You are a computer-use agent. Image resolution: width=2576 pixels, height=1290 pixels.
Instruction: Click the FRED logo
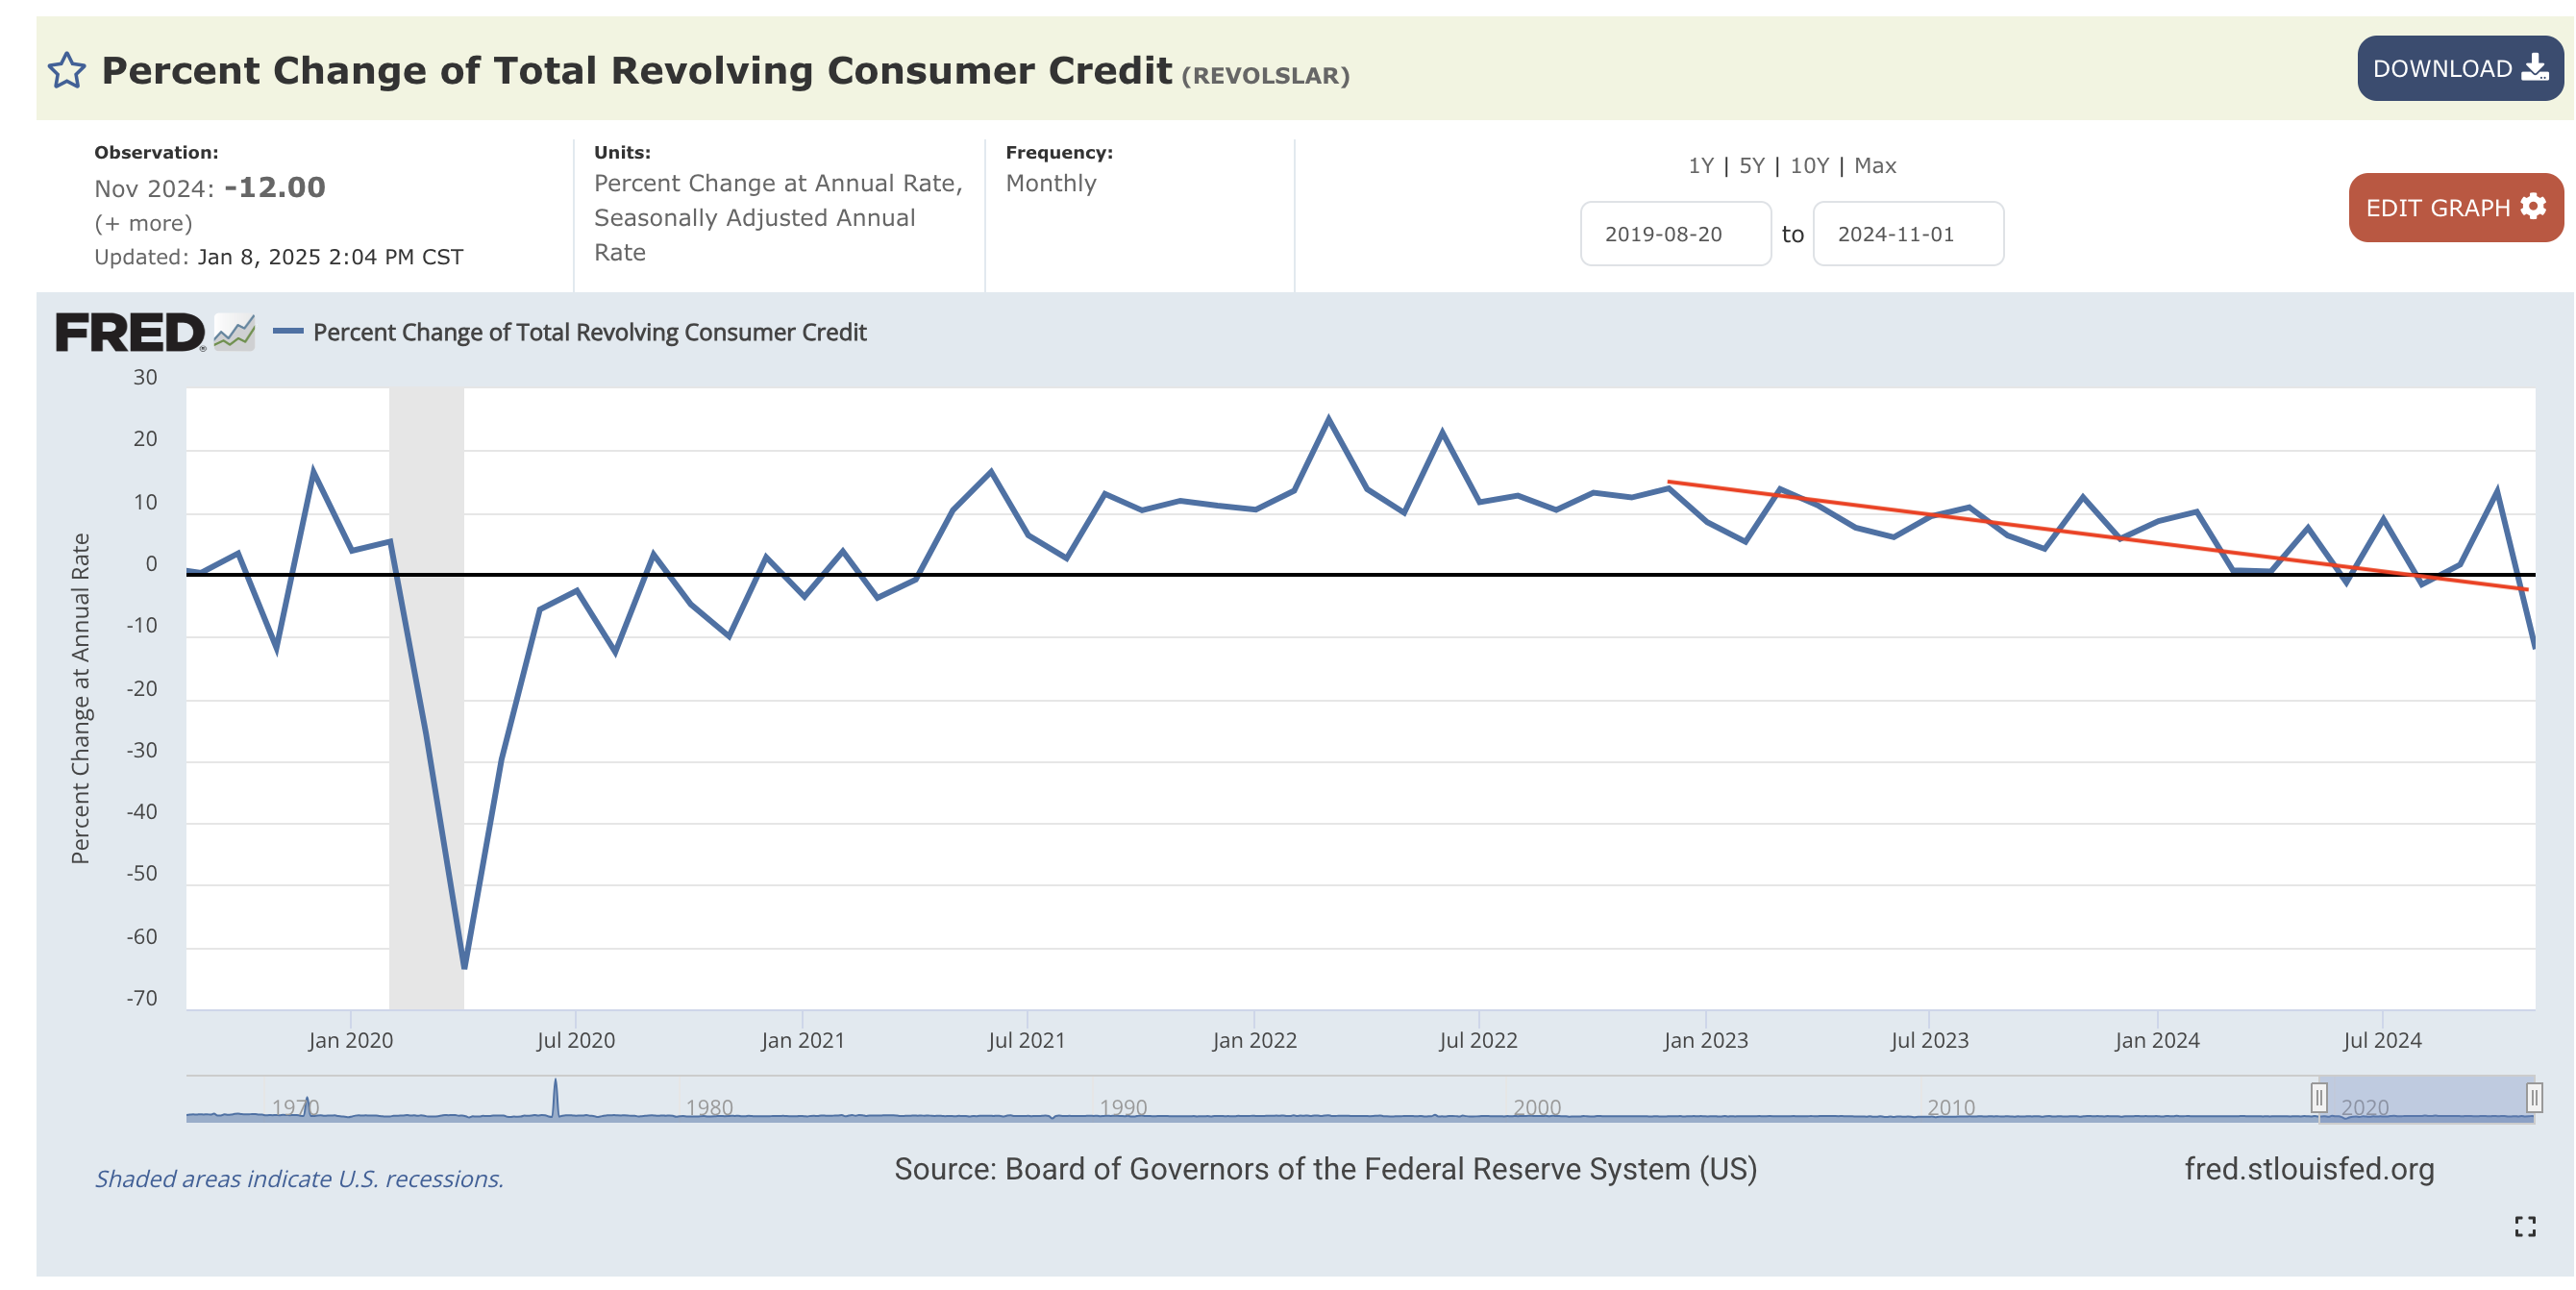(129, 332)
